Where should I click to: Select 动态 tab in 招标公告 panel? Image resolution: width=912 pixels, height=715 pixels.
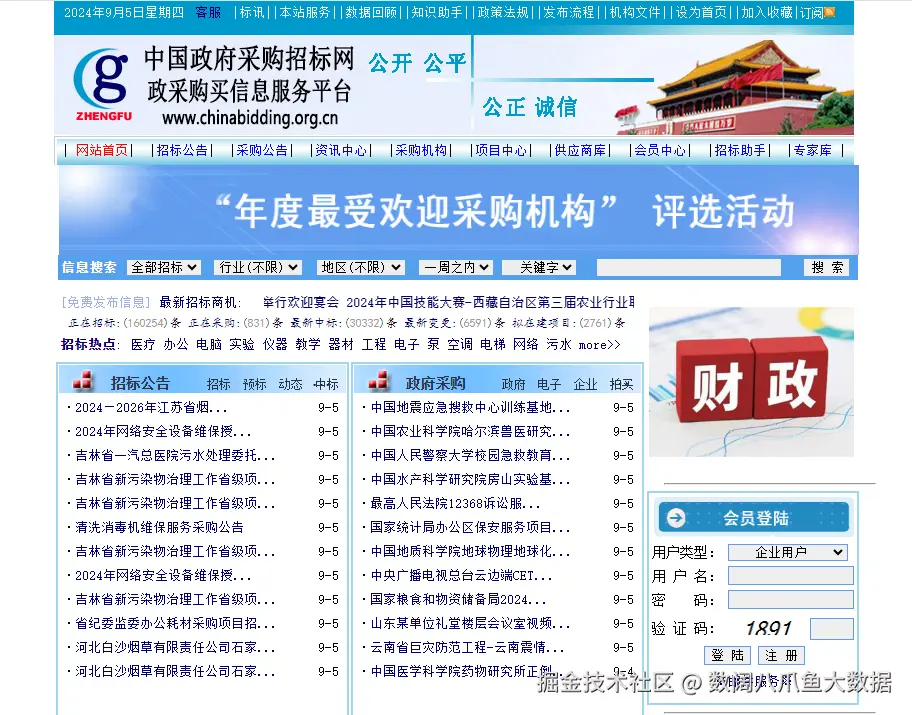[x=290, y=384]
